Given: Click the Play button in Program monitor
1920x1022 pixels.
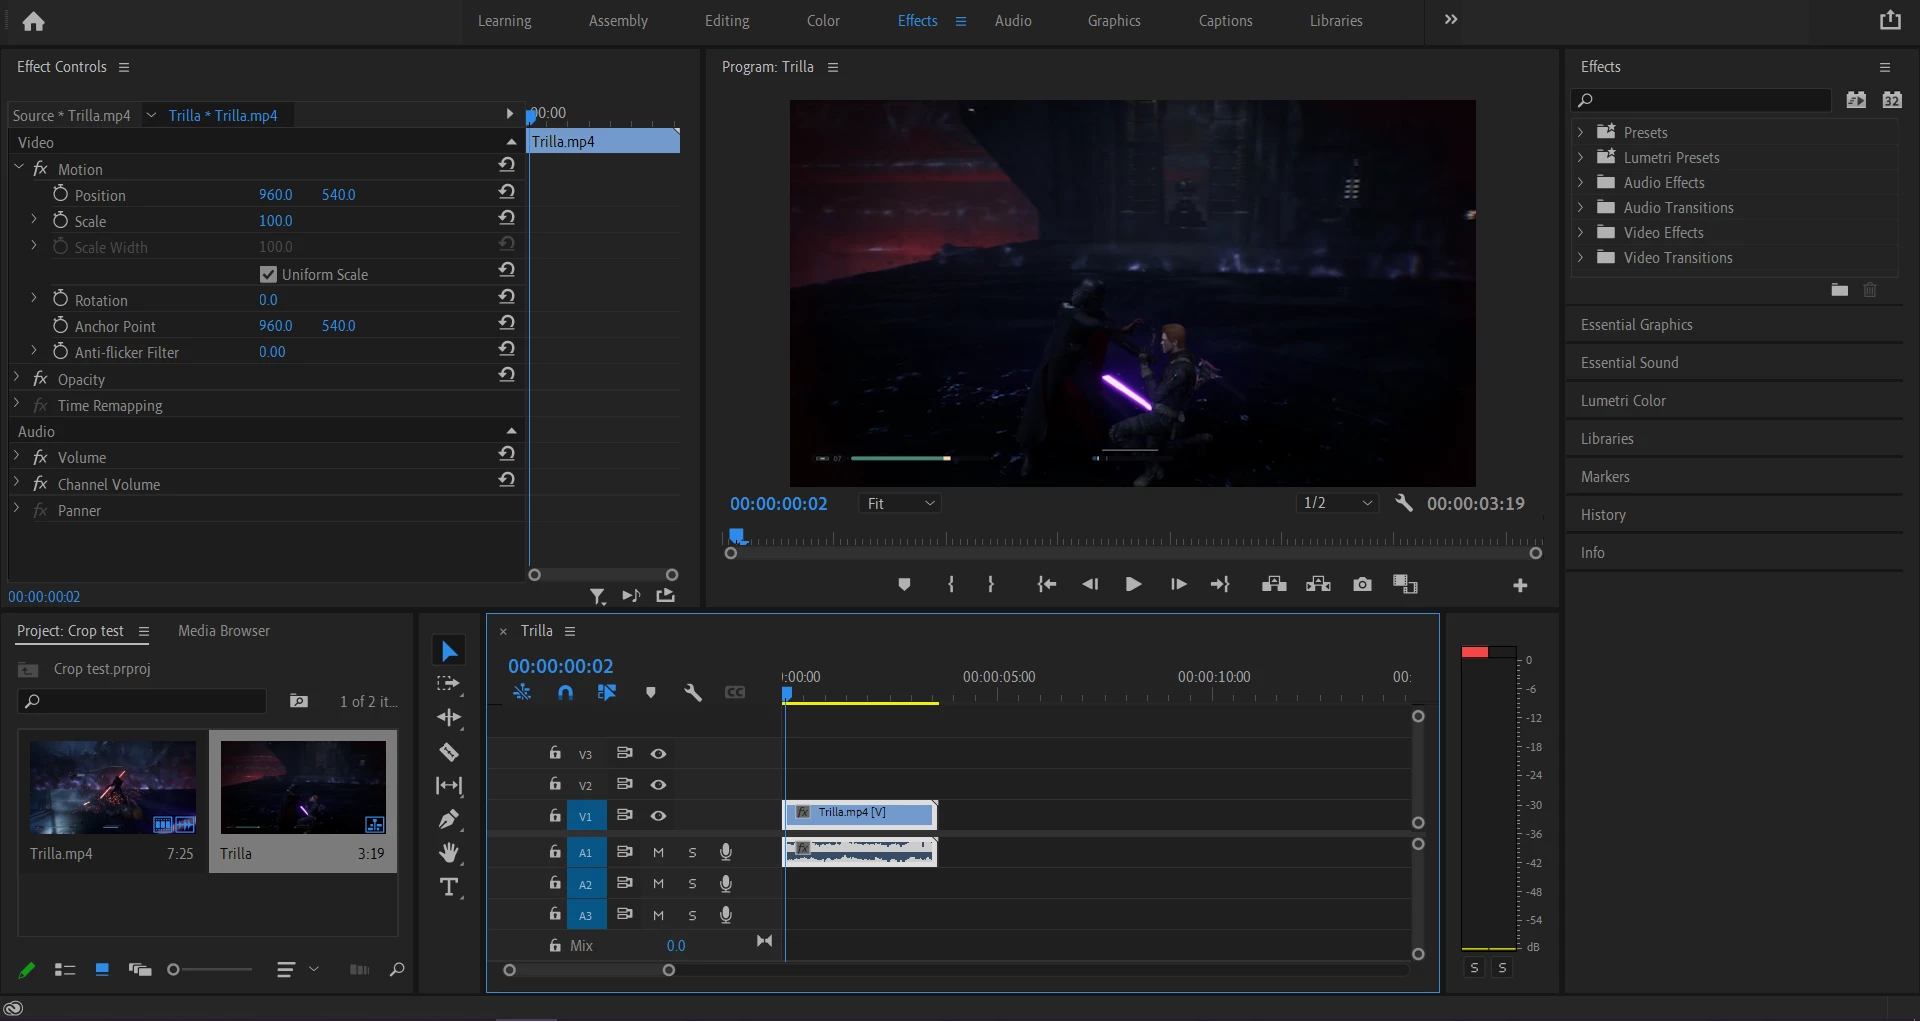Looking at the screenshot, I should point(1133,585).
